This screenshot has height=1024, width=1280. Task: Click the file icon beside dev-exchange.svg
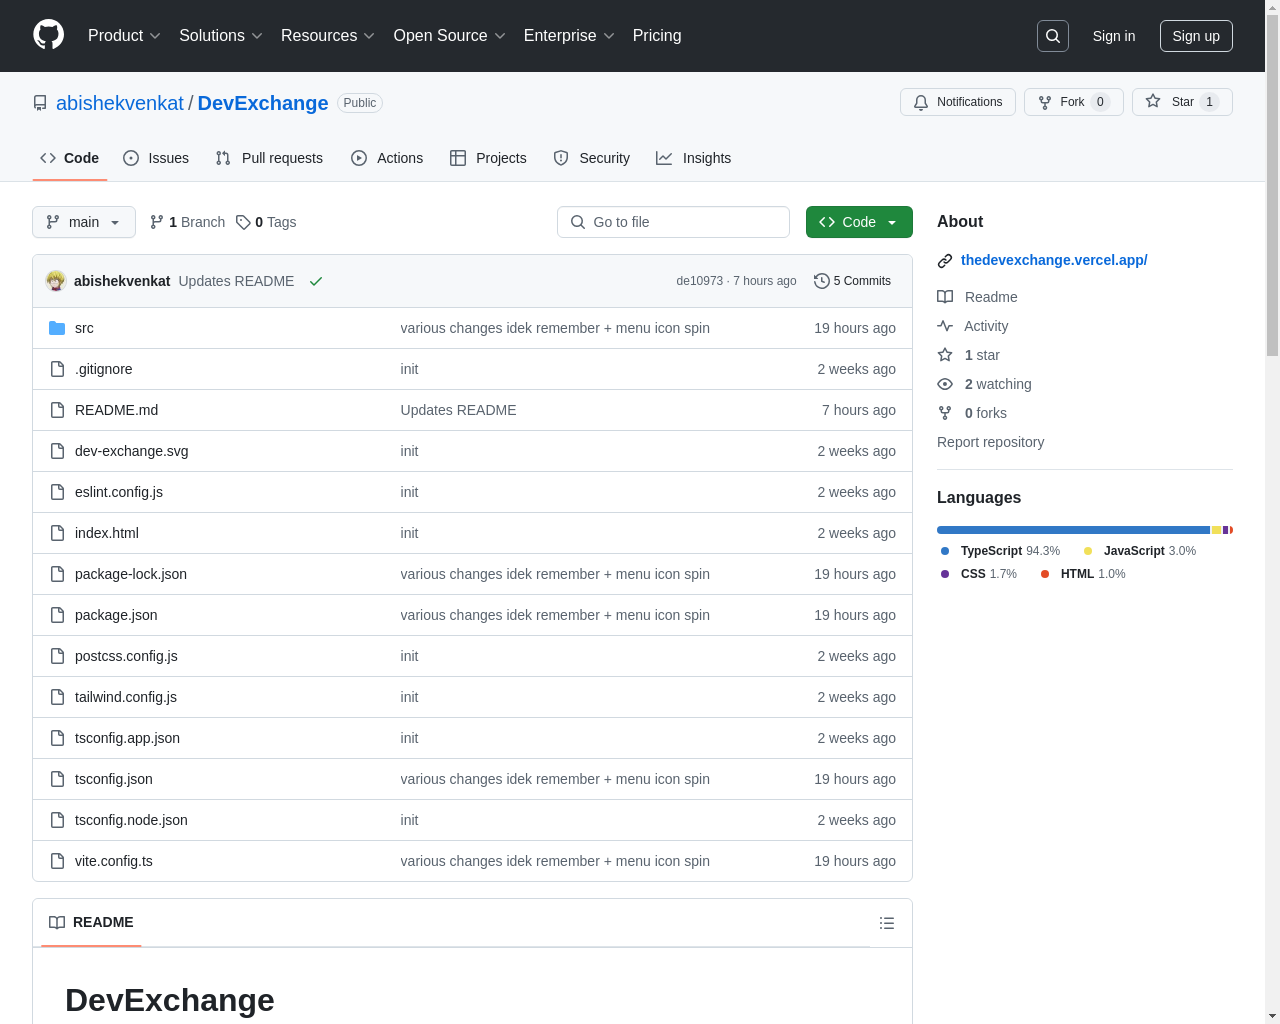[57, 451]
